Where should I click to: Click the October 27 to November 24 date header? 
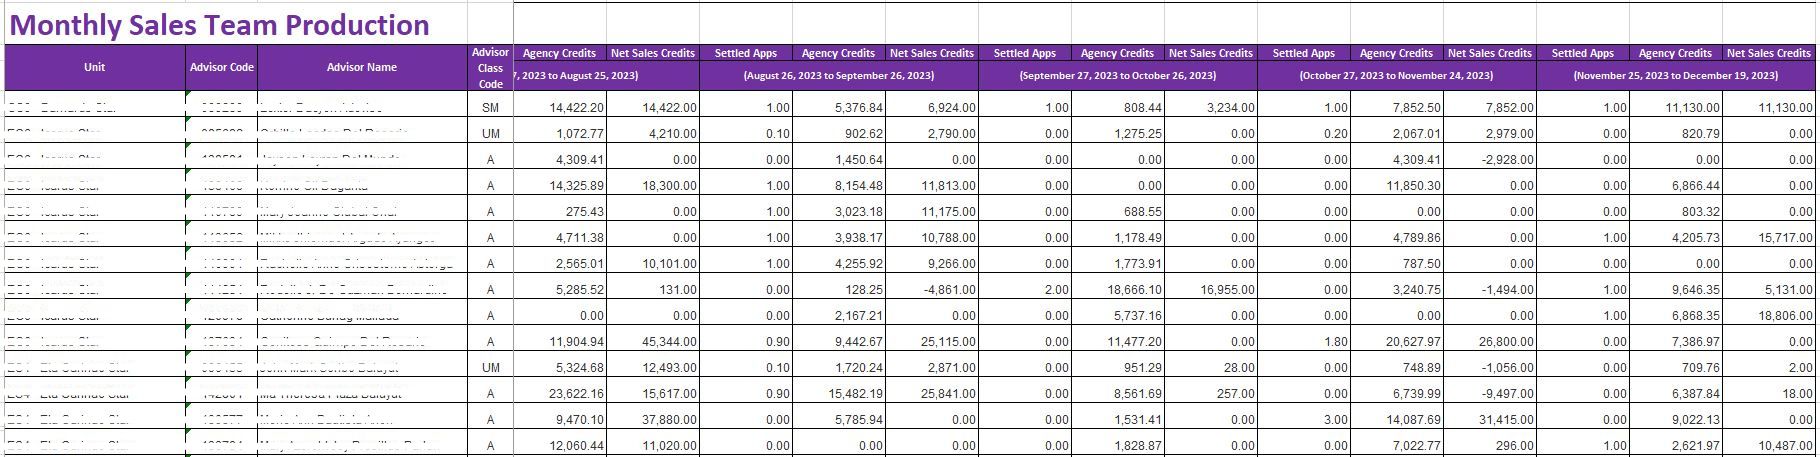pyautogui.click(x=1396, y=76)
